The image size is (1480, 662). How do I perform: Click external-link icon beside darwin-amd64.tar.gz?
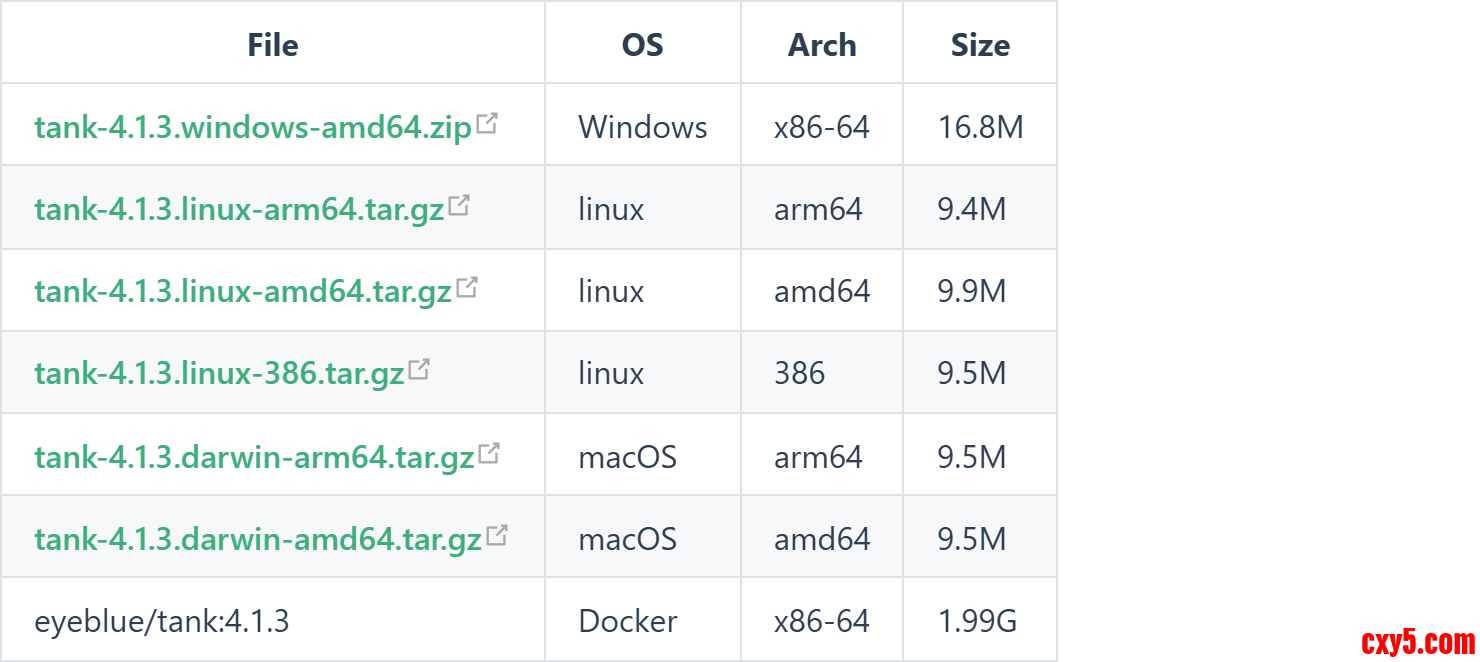click(x=497, y=536)
